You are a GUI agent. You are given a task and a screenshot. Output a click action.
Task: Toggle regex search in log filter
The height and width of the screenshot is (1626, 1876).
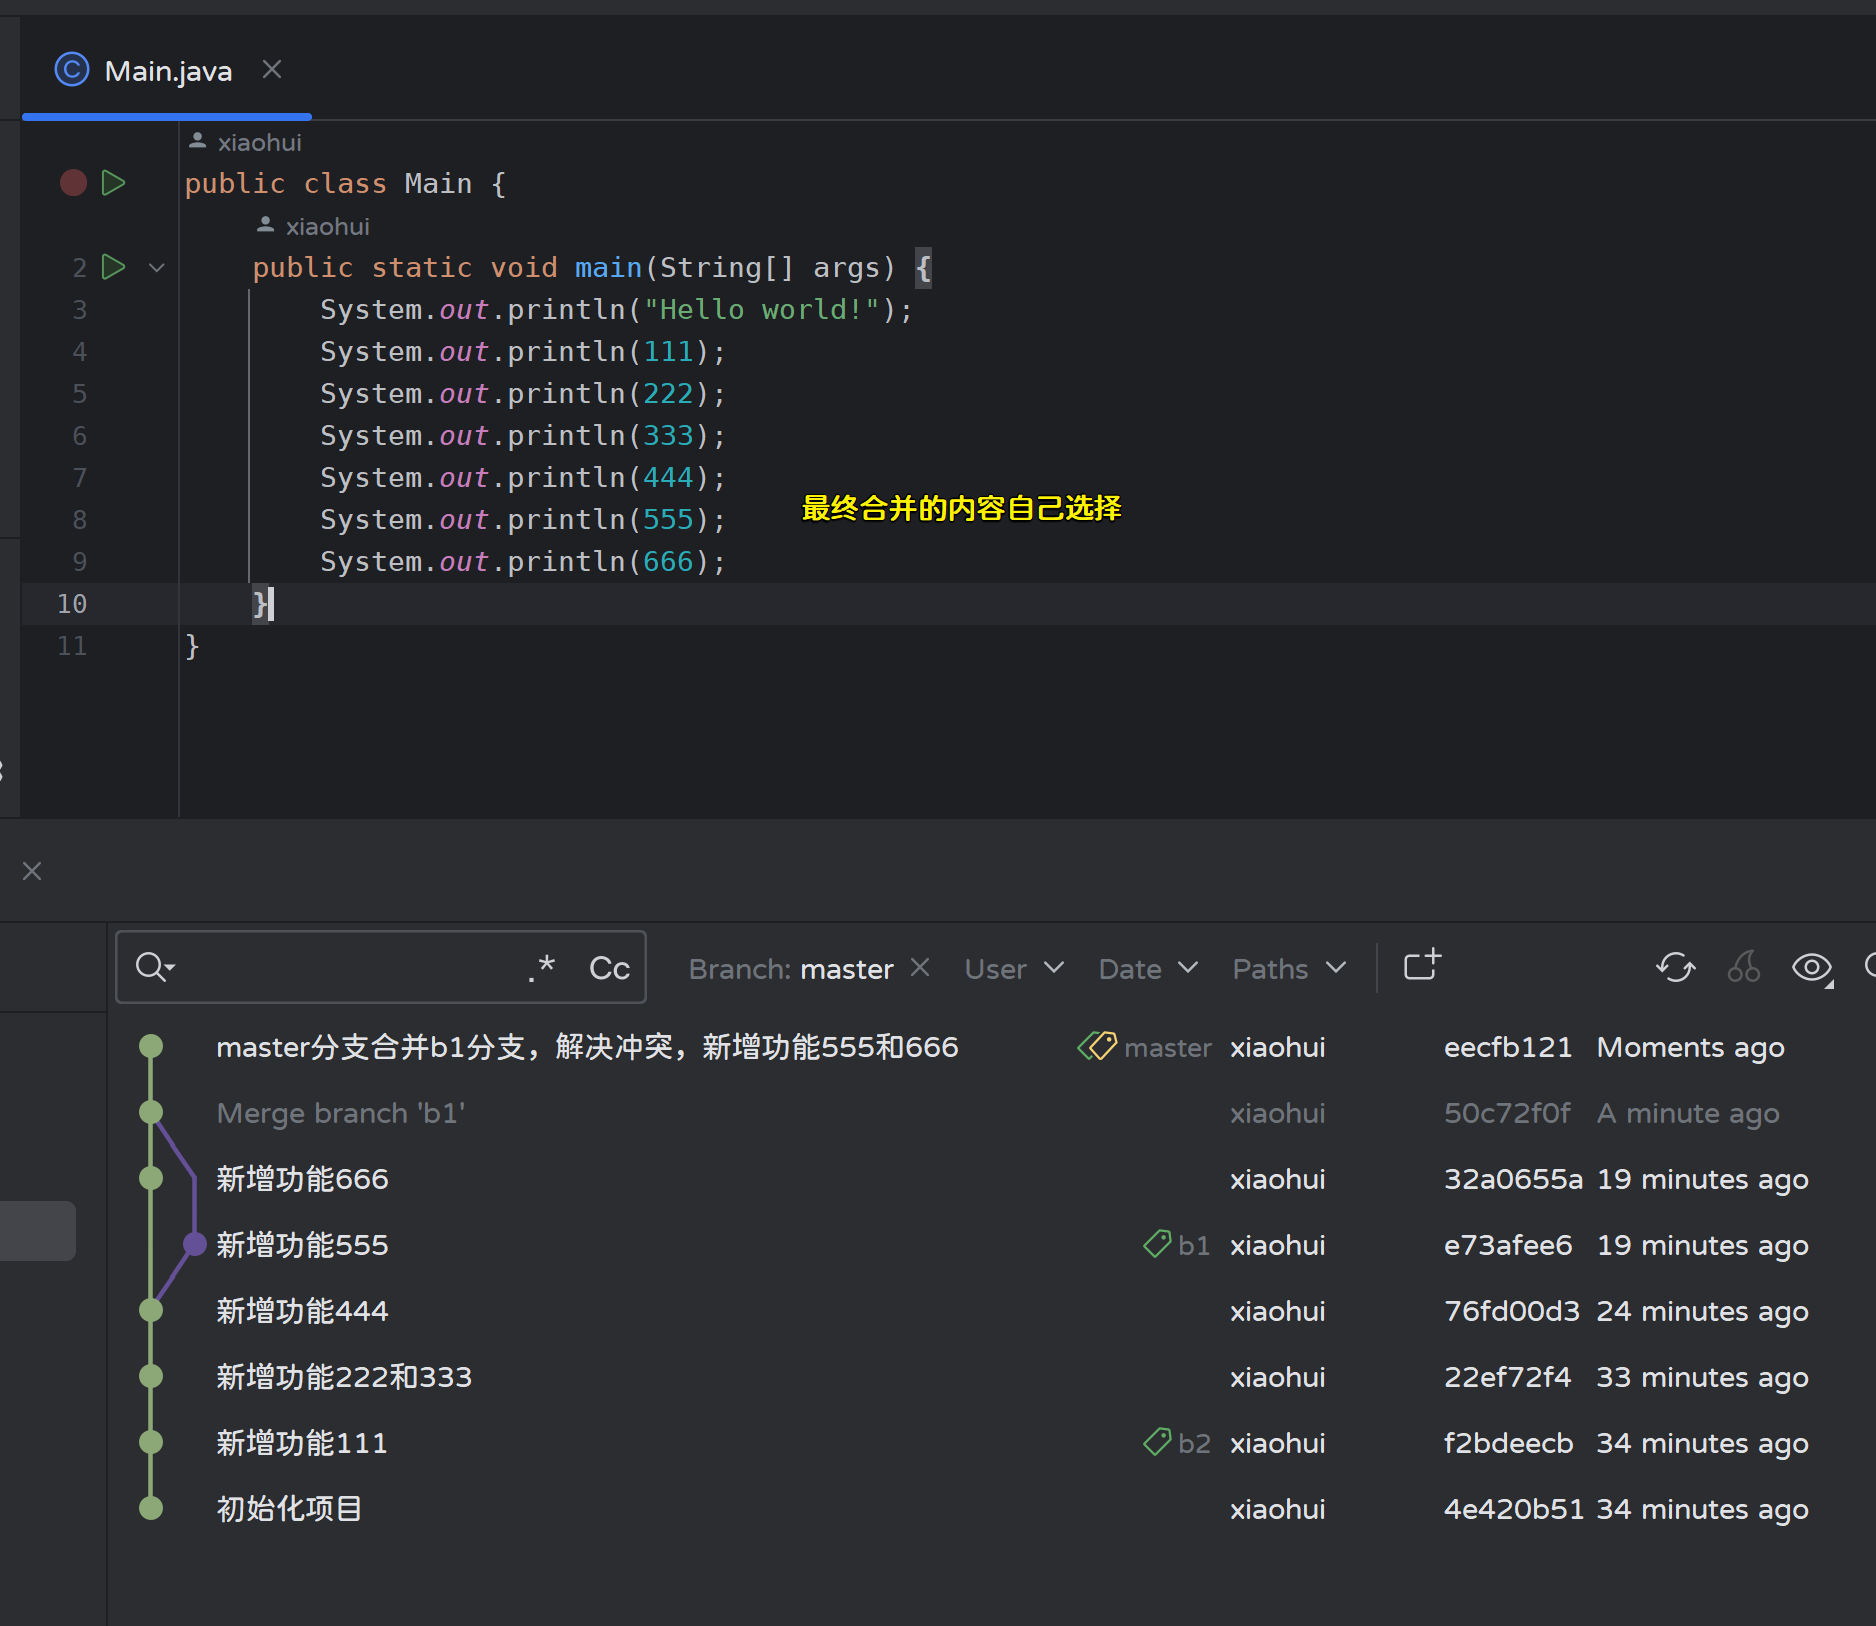pyautogui.click(x=541, y=968)
